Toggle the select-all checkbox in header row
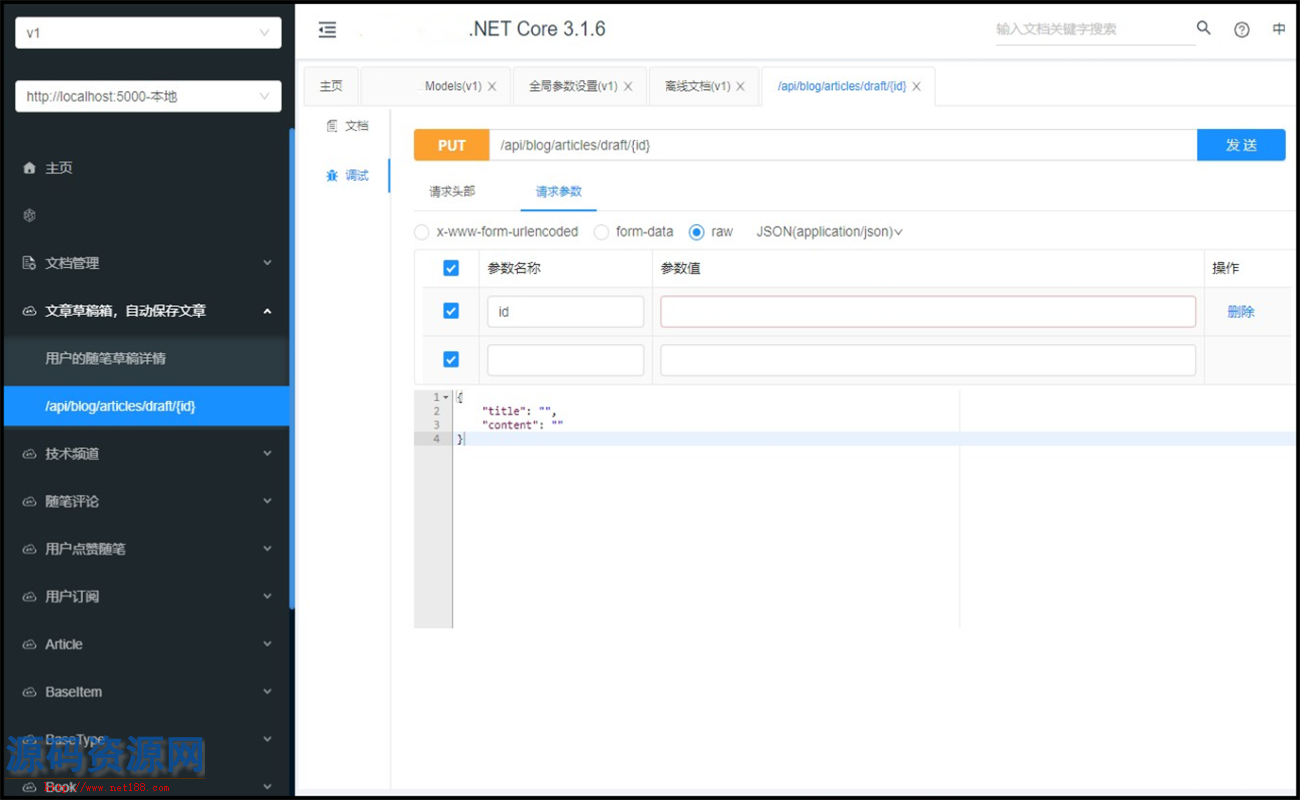 click(451, 268)
